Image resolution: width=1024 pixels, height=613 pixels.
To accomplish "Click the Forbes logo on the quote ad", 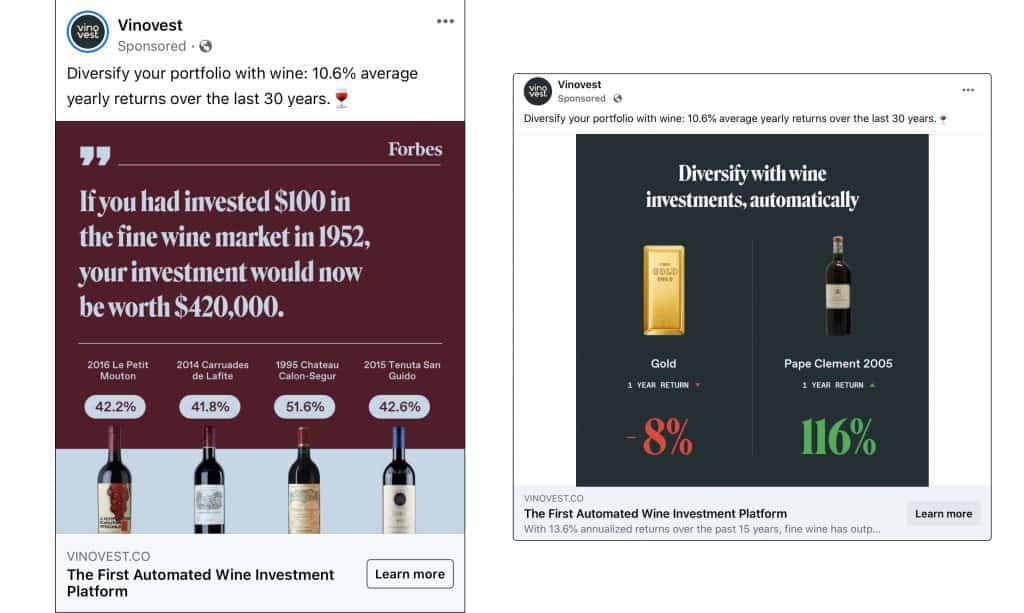I will 415,149.
